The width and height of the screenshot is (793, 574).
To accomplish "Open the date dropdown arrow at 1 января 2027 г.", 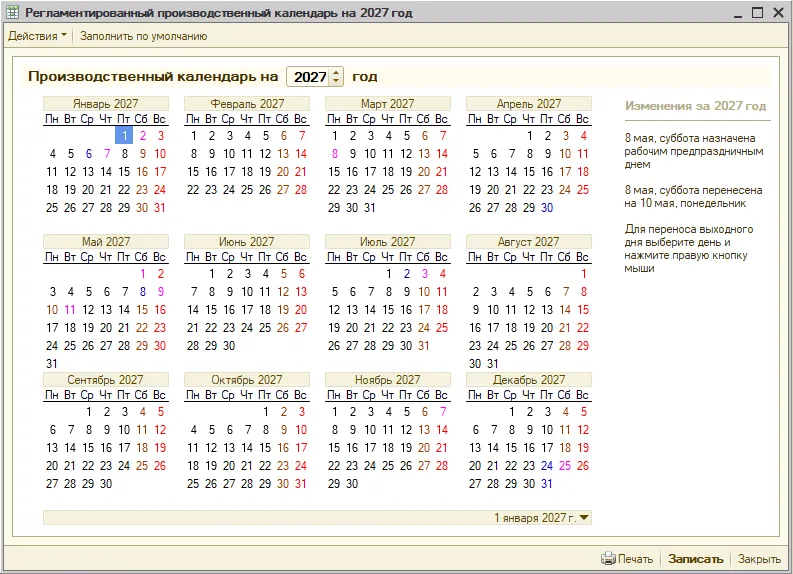I will tap(584, 517).
